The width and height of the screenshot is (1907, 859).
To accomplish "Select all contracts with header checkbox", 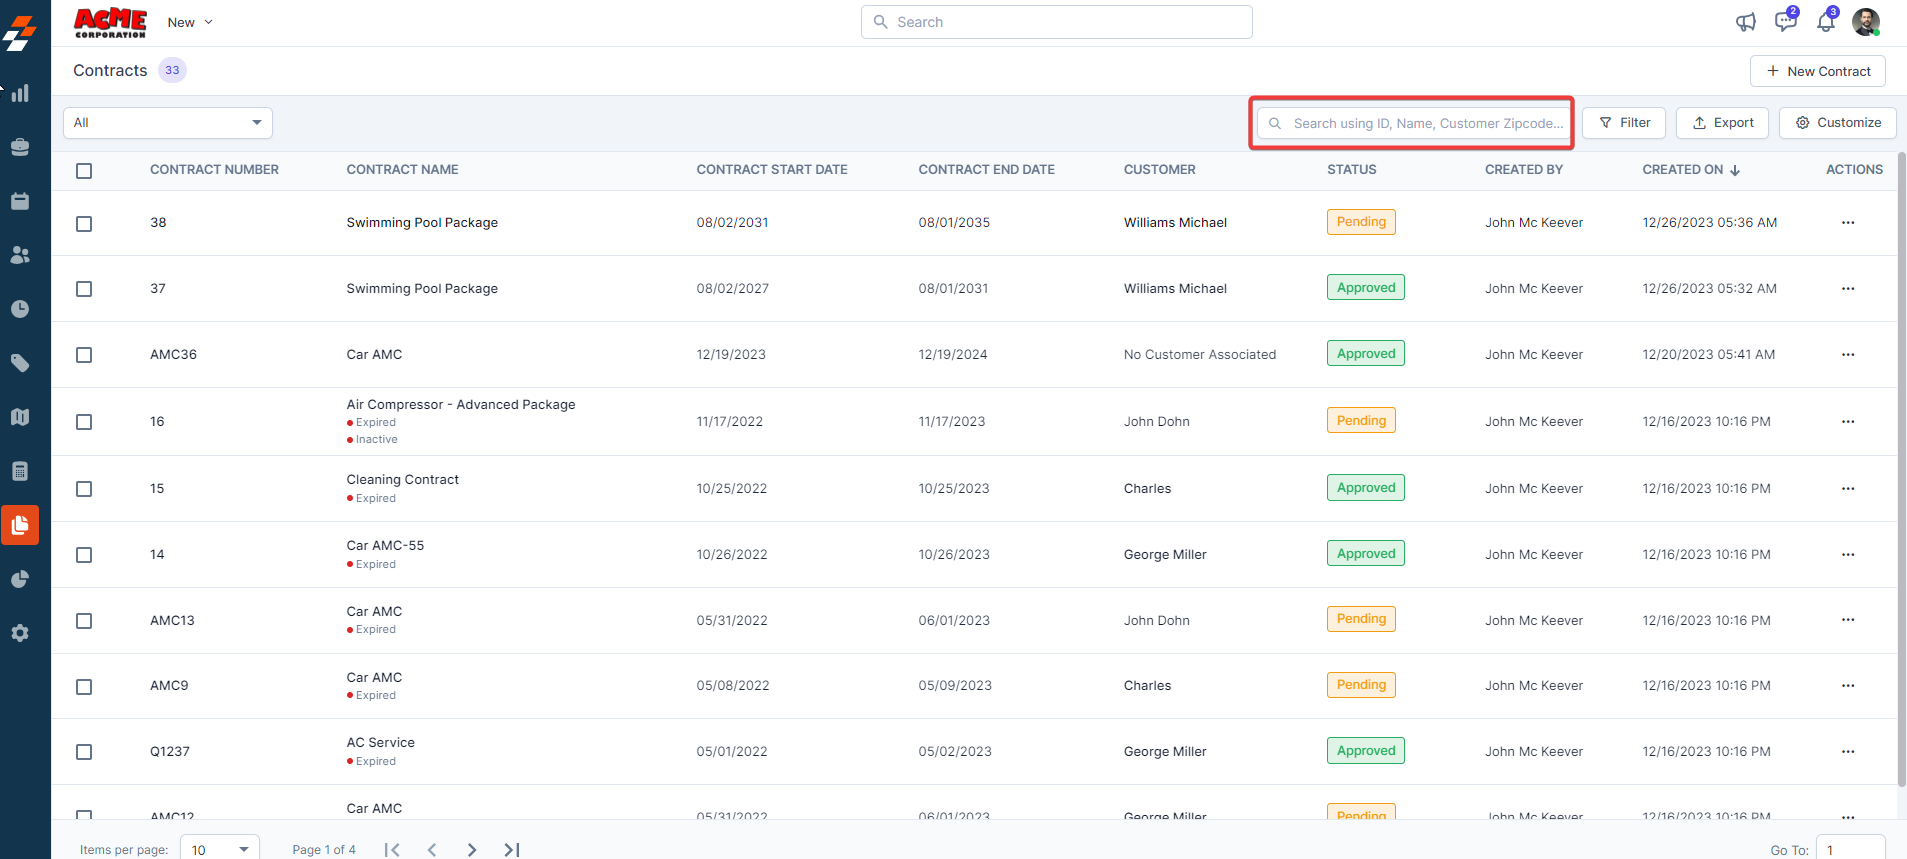I will [84, 171].
